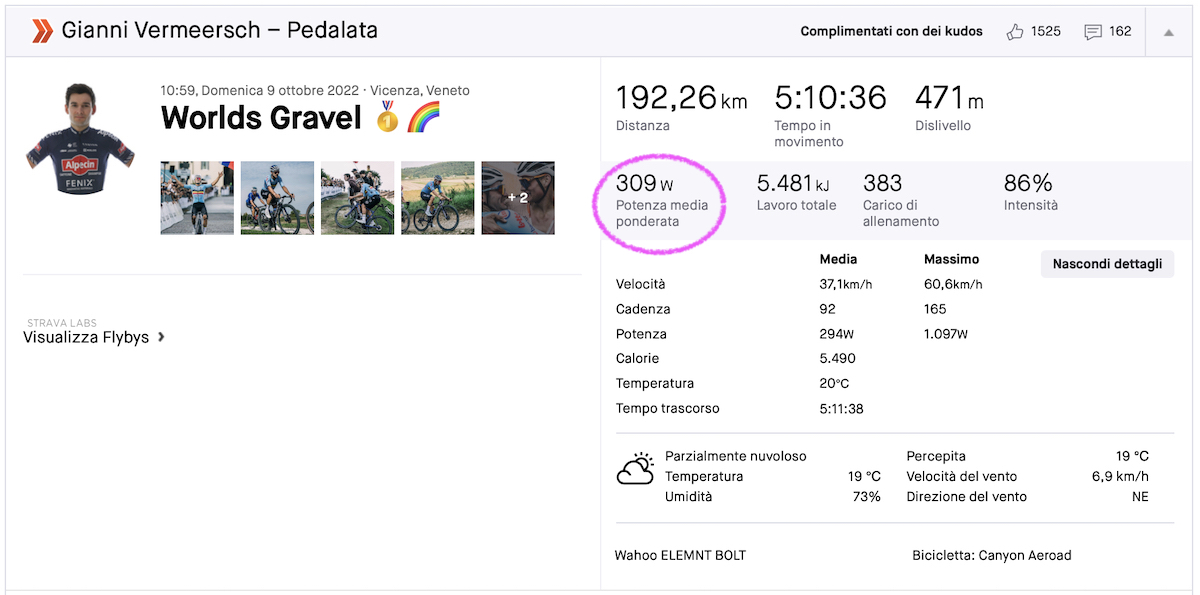Viewport: 1200px width, 595px height.
Task: Click the 192,26 km distance value
Action: 681,98
